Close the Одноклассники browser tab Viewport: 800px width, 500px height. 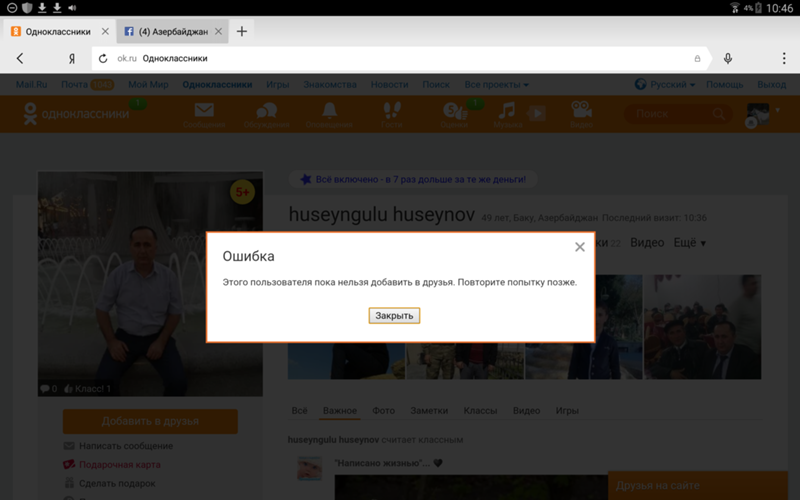click(x=105, y=32)
